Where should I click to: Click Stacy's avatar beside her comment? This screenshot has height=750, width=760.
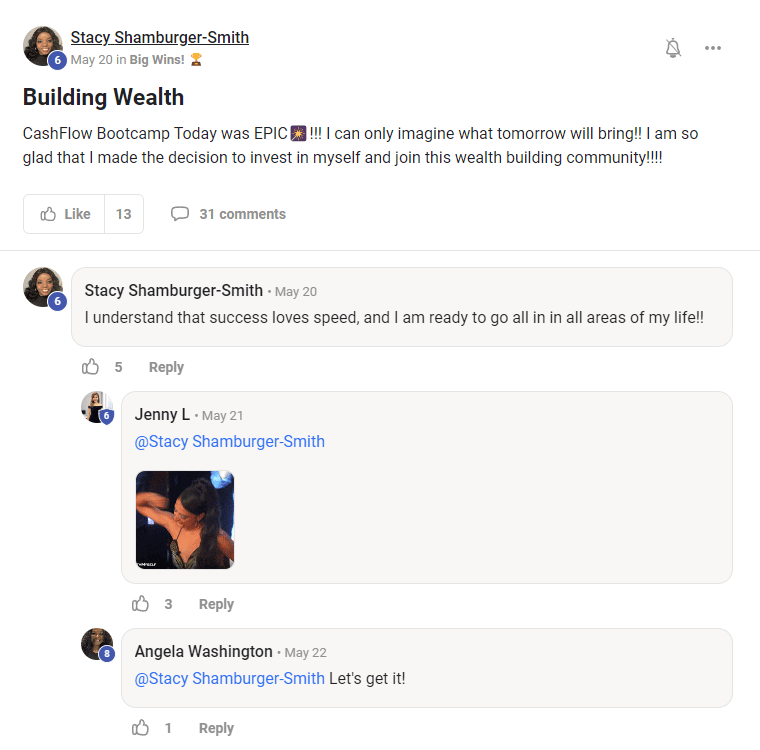point(43,288)
